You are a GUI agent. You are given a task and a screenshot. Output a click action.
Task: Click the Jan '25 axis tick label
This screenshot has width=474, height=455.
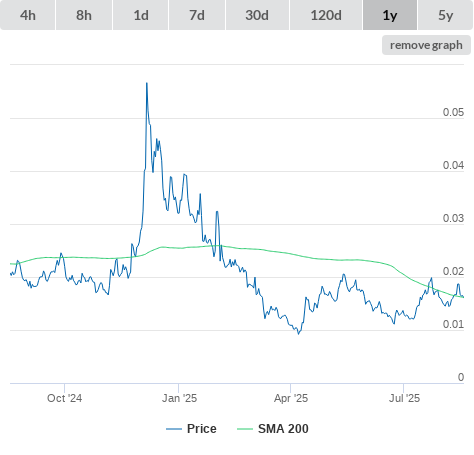(179, 398)
